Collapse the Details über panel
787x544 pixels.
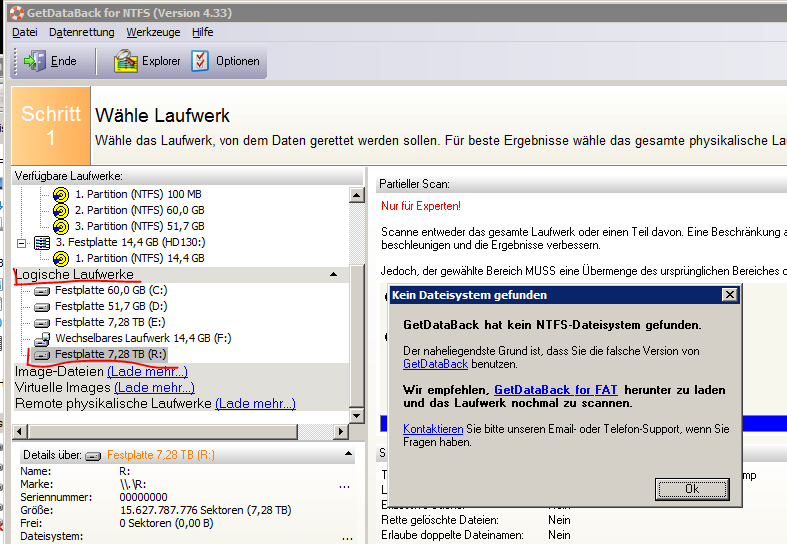tap(348, 454)
